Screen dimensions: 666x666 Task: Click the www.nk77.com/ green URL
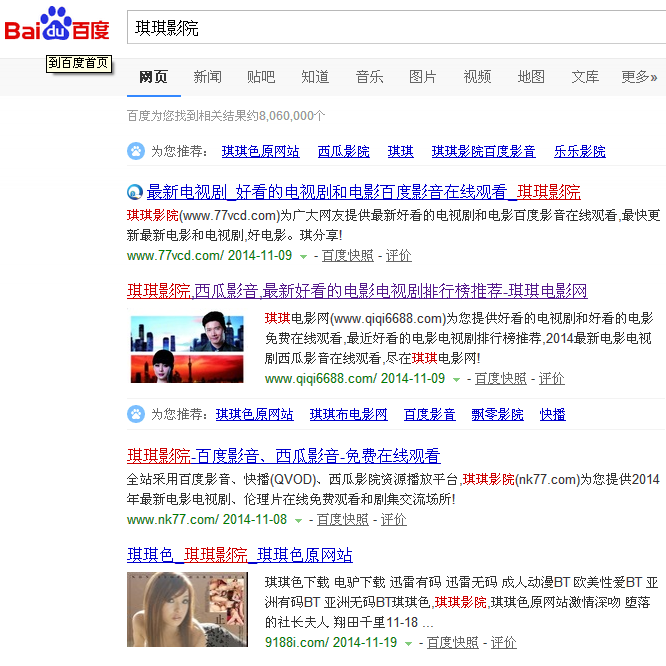pos(172,520)
